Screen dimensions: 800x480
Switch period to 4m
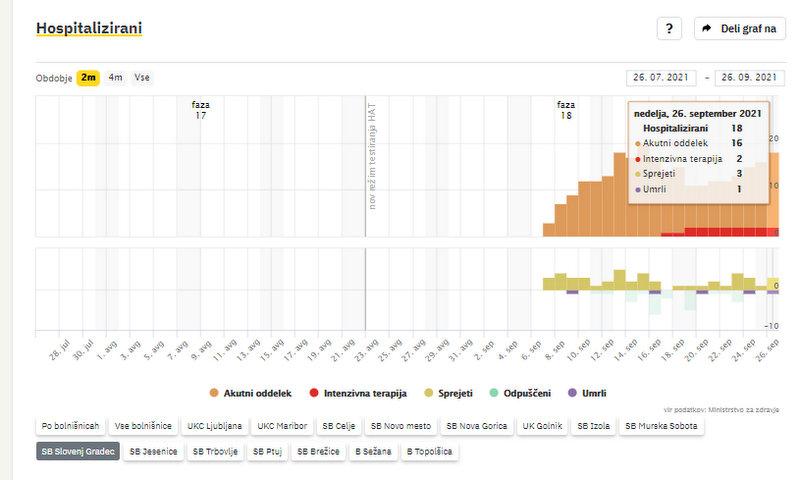pos(116,77)
